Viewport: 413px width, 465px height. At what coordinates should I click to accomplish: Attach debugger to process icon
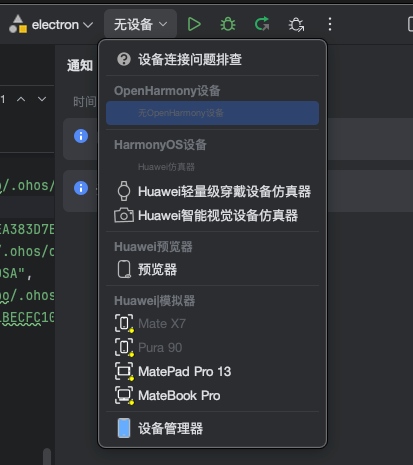(296, 25)
